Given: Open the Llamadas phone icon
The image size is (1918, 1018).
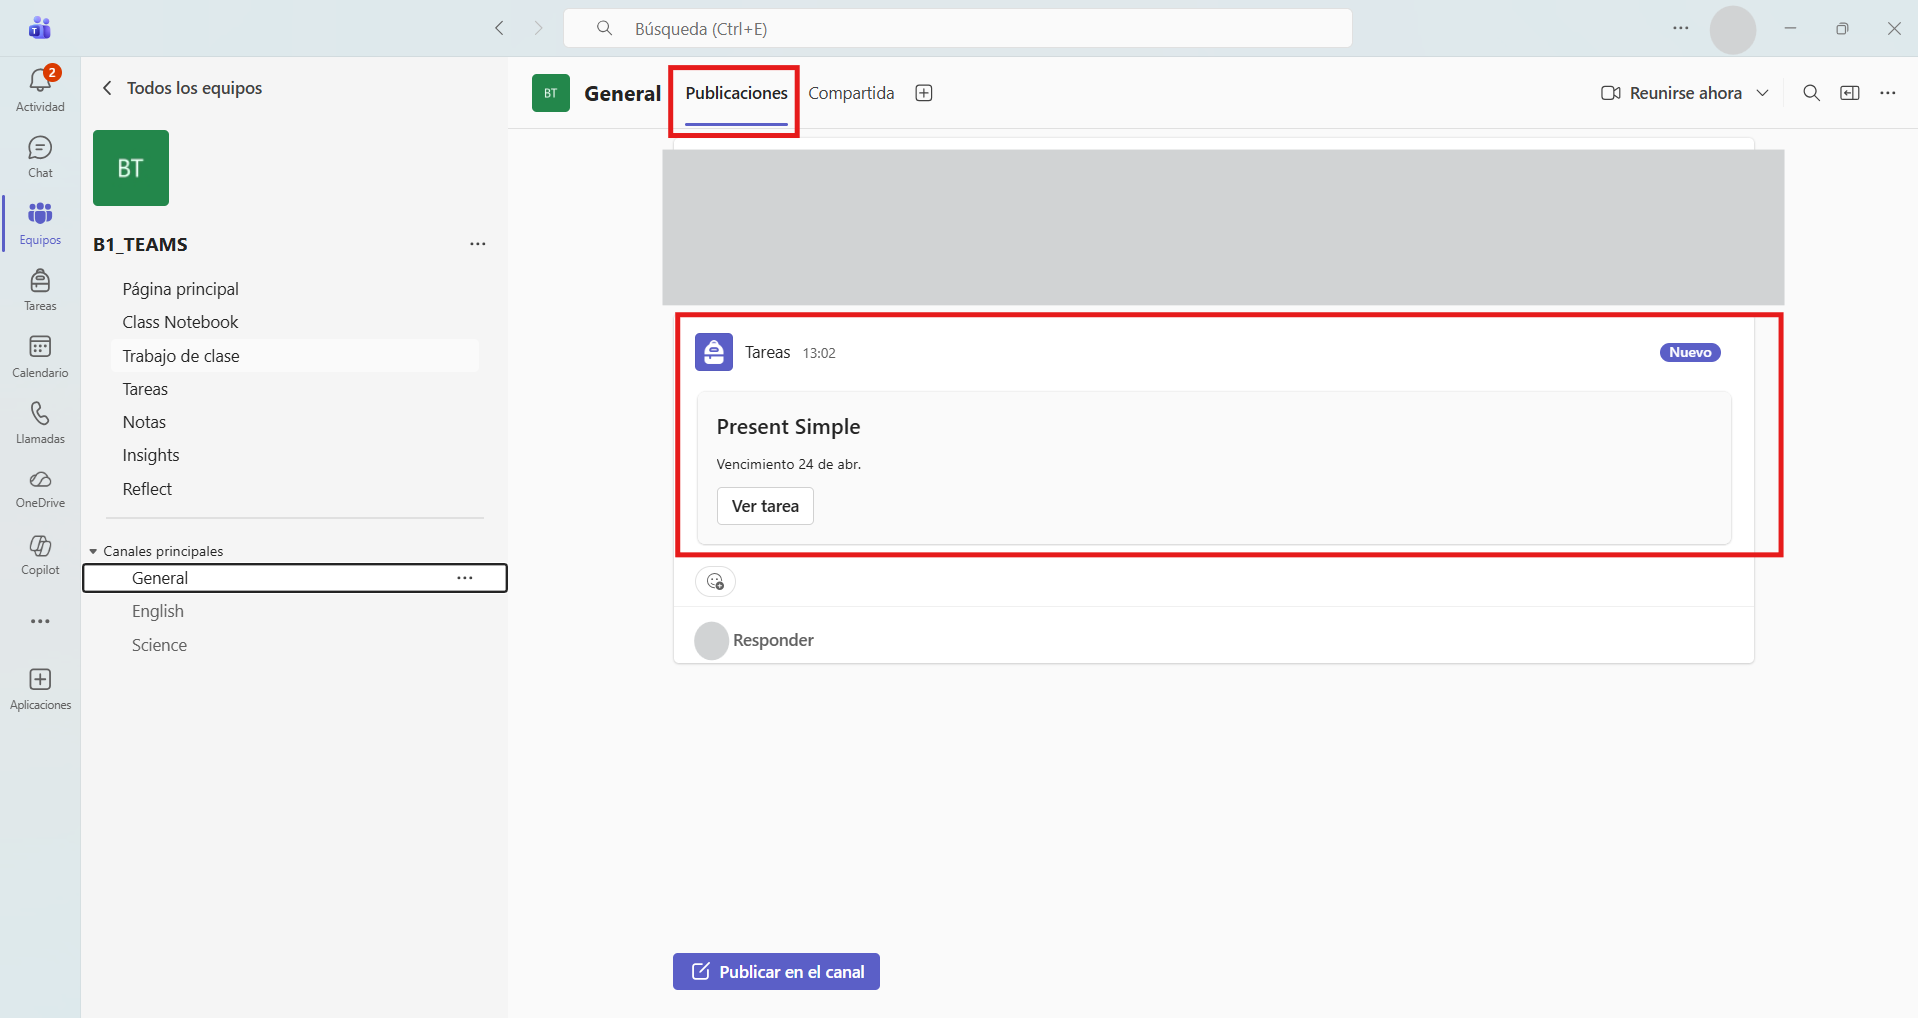Looking at the screenshot, I should (40, 423).
